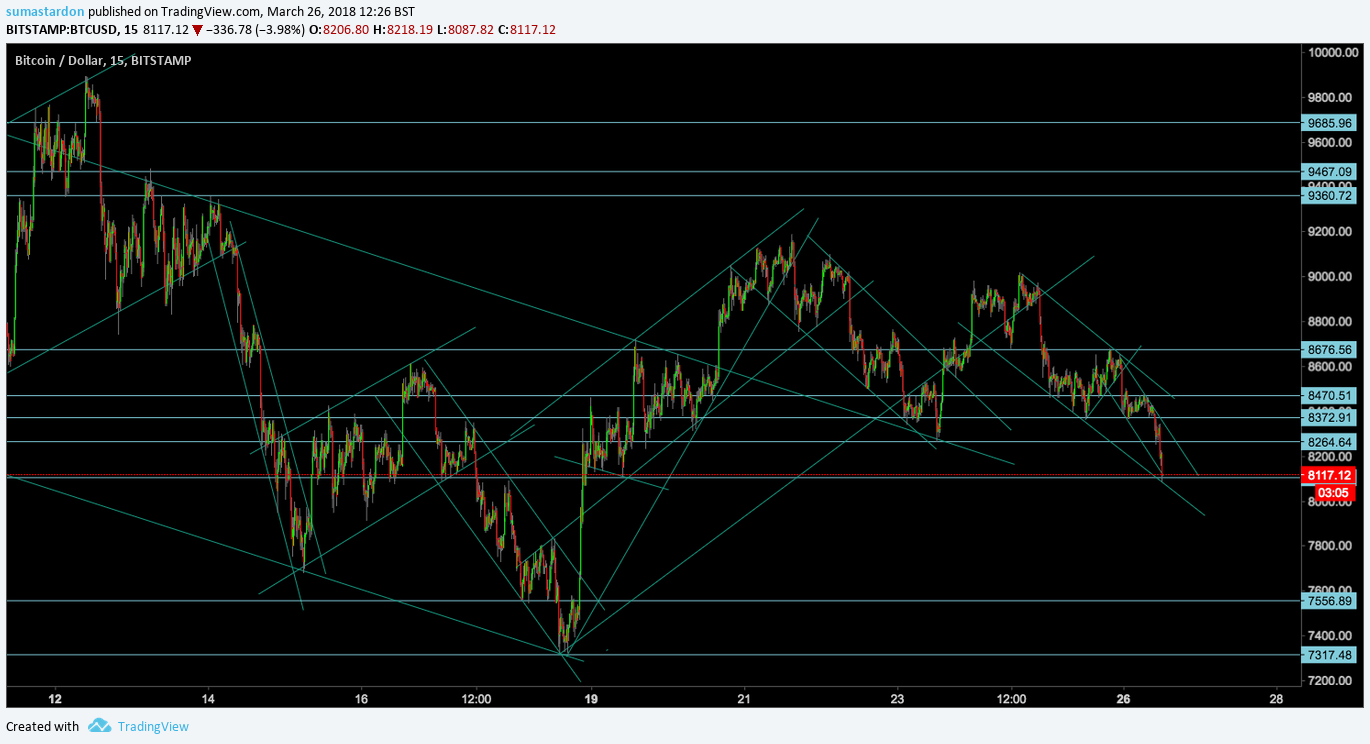Click the C:8117.12 close value
The width and height of the screenshot is (1370, 744).
(x=527, y=29)
